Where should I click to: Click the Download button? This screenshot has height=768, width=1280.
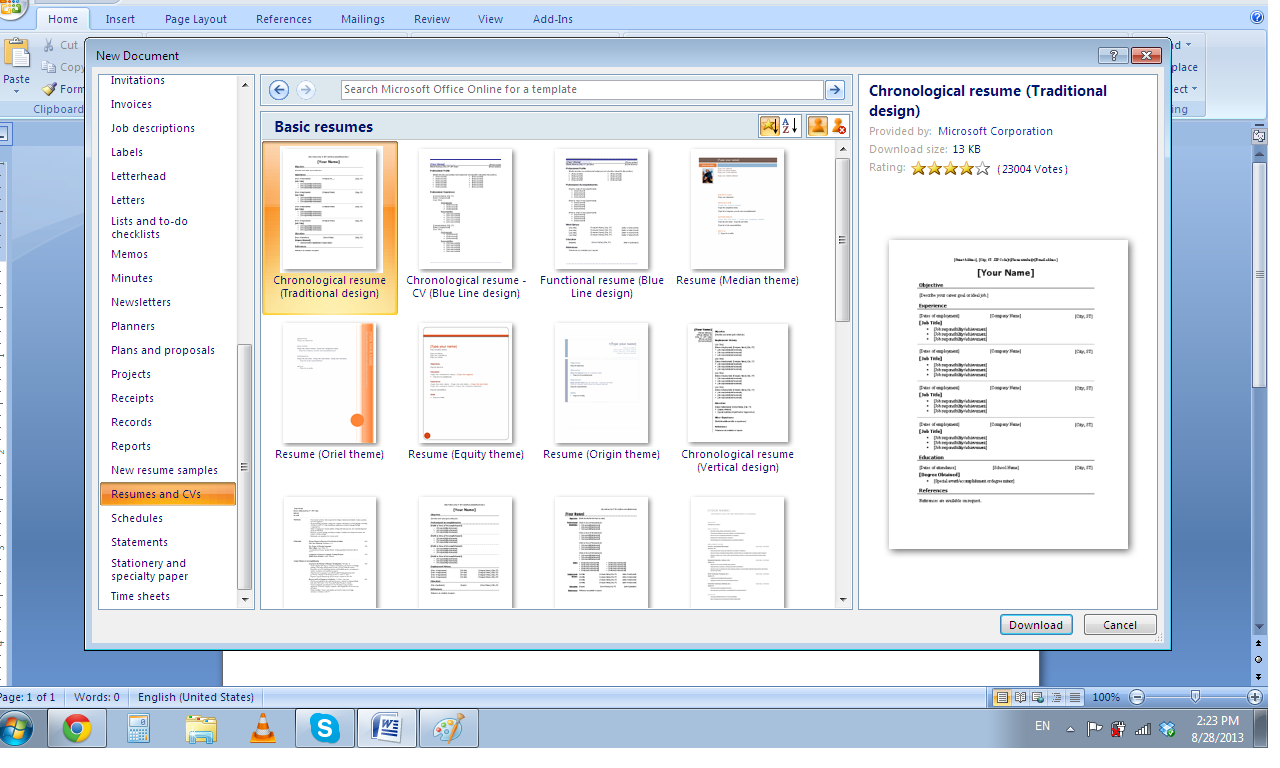pos(1036,625)
